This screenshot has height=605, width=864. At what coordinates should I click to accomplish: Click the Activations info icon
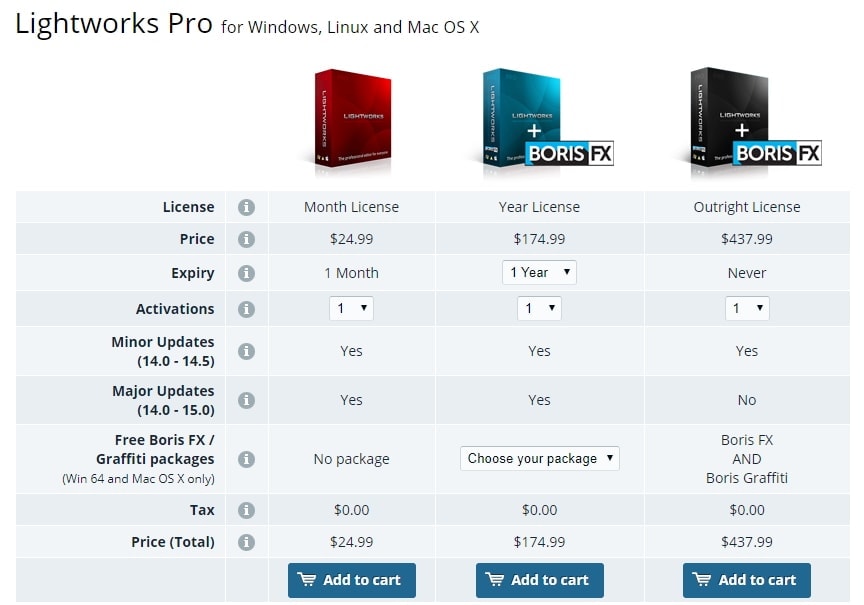(246, 309)
